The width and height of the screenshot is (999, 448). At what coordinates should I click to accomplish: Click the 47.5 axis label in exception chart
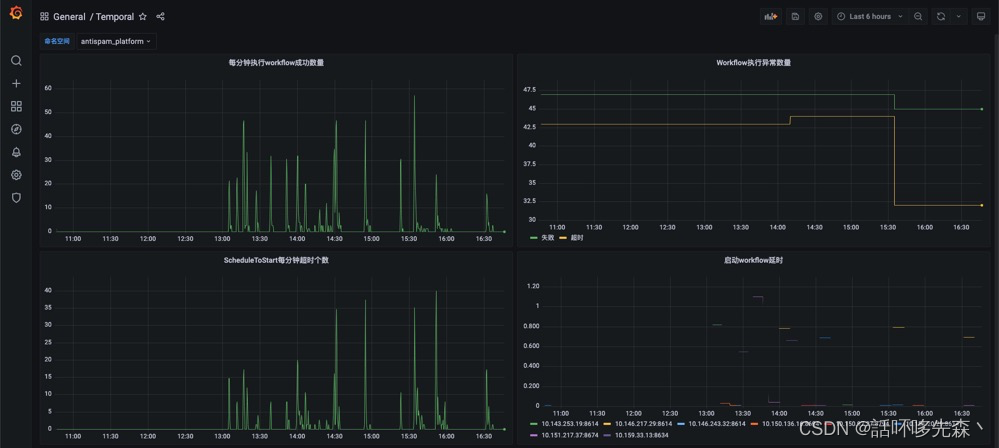[x=528, y=90]
